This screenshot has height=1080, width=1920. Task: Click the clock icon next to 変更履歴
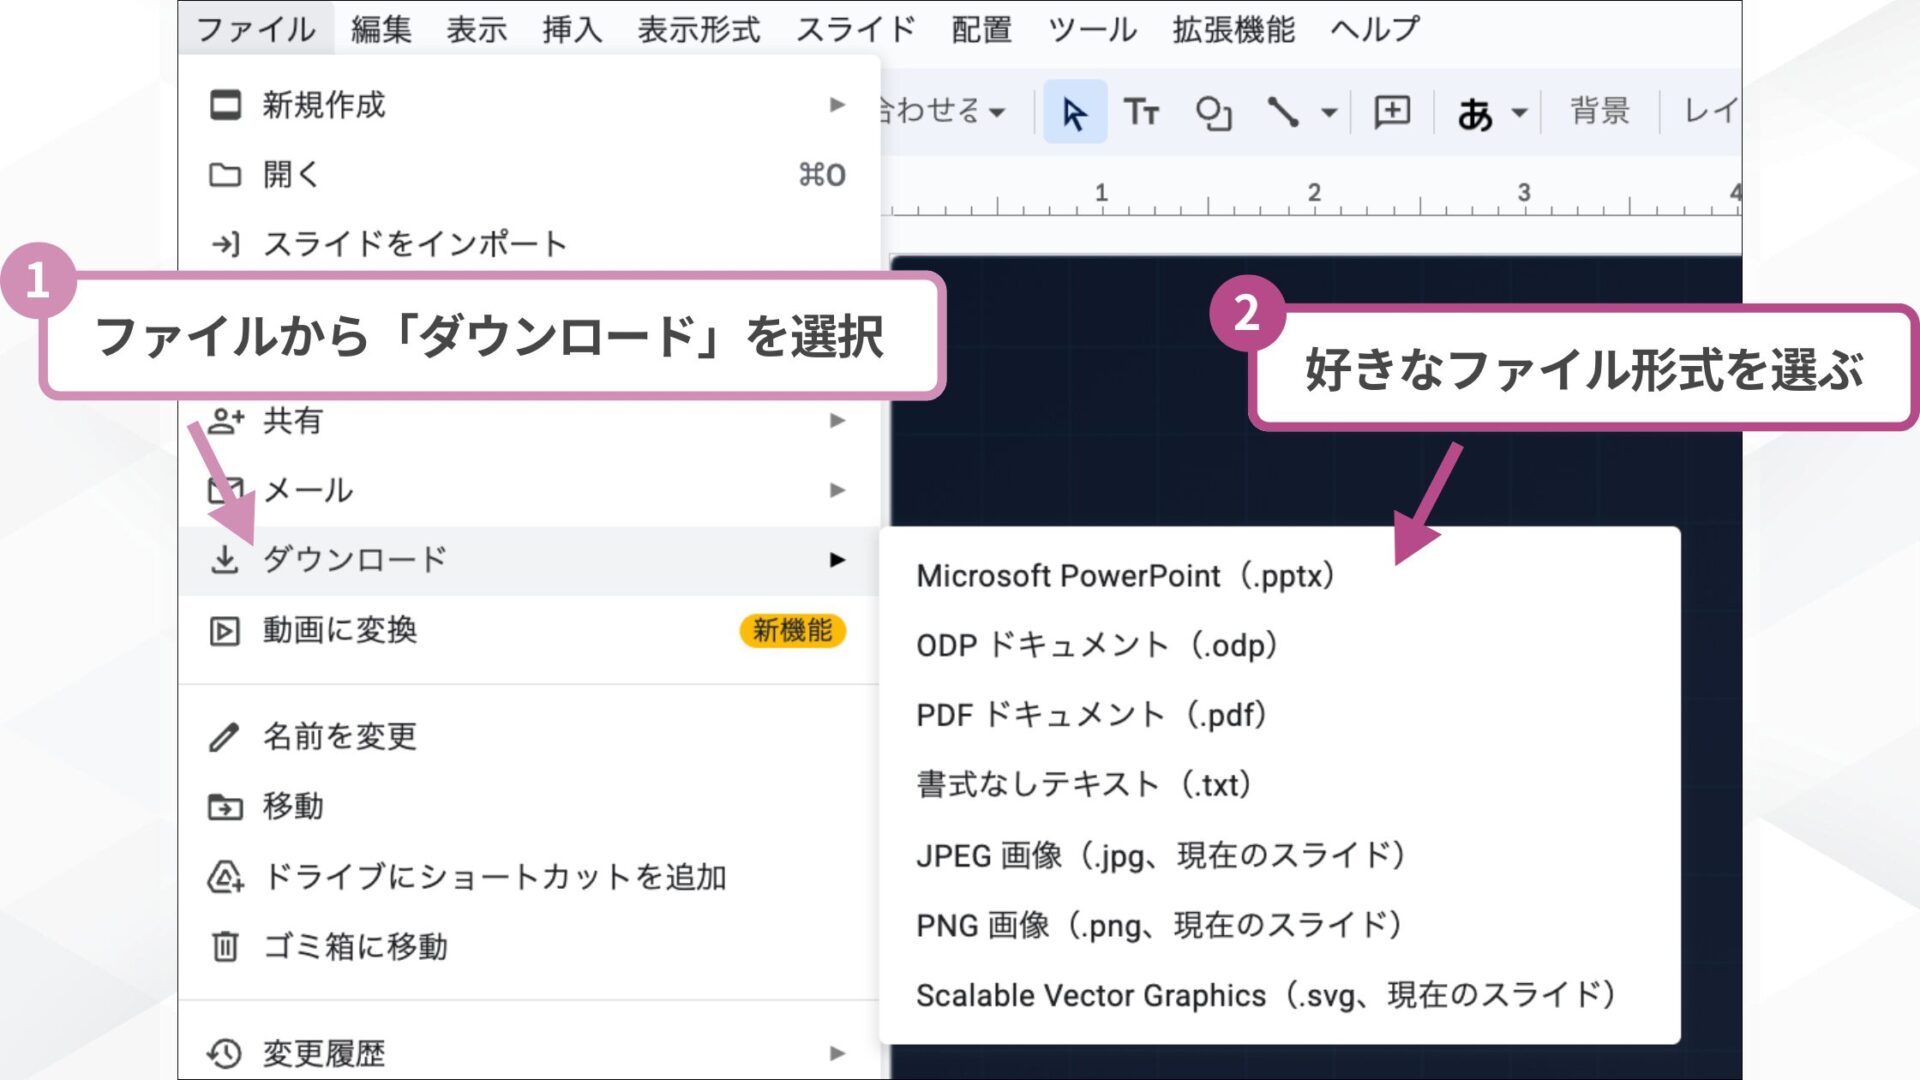[x=224, y=1051]
